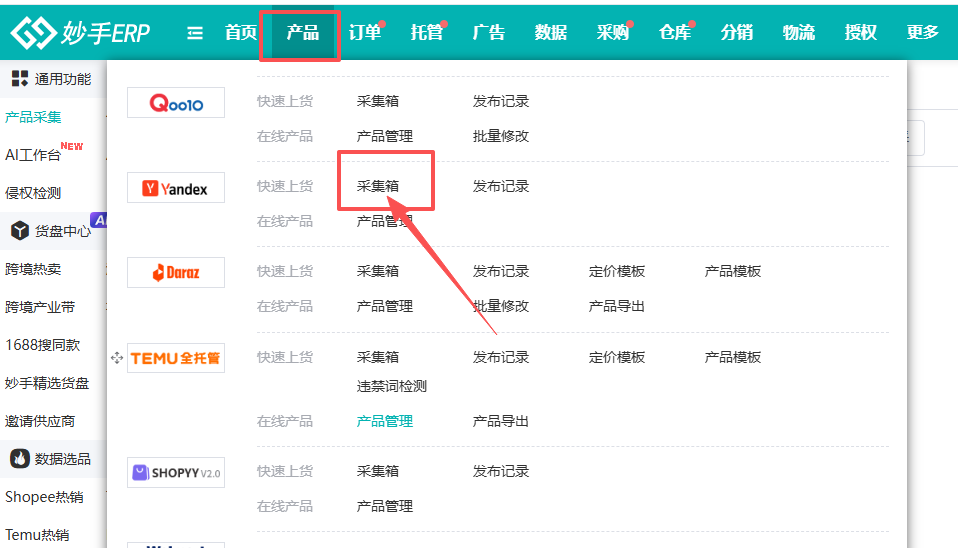Open Daraz 采集箱

tap(378, 271)
